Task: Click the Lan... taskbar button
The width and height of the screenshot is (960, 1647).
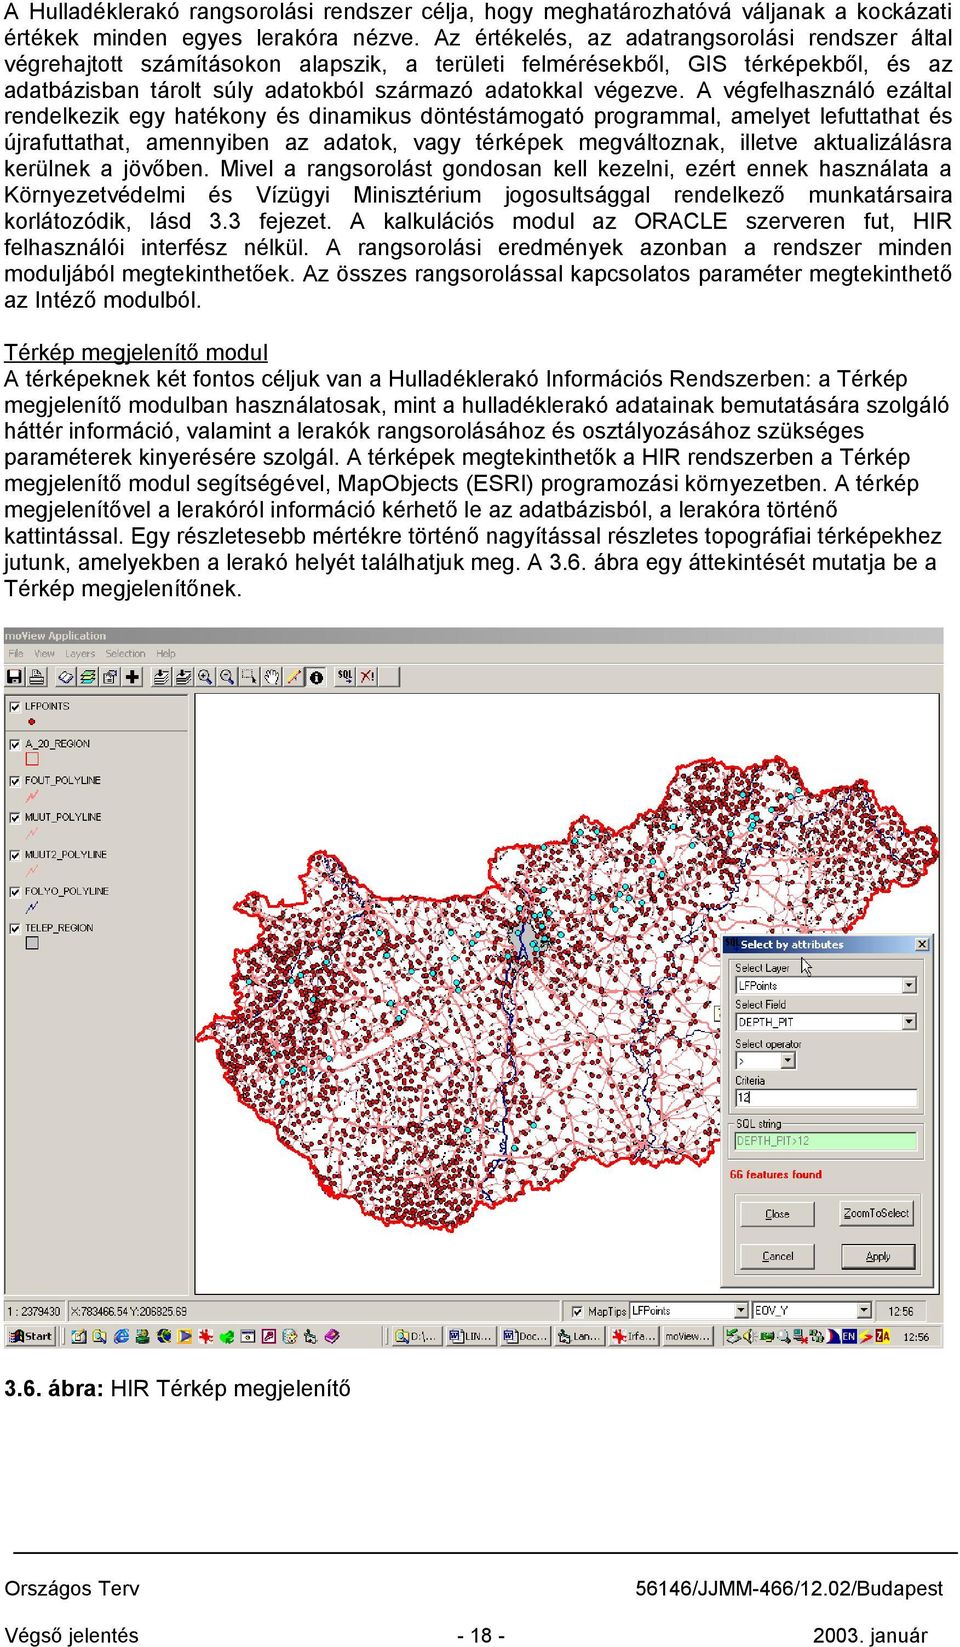Action: coord(579,1336)
